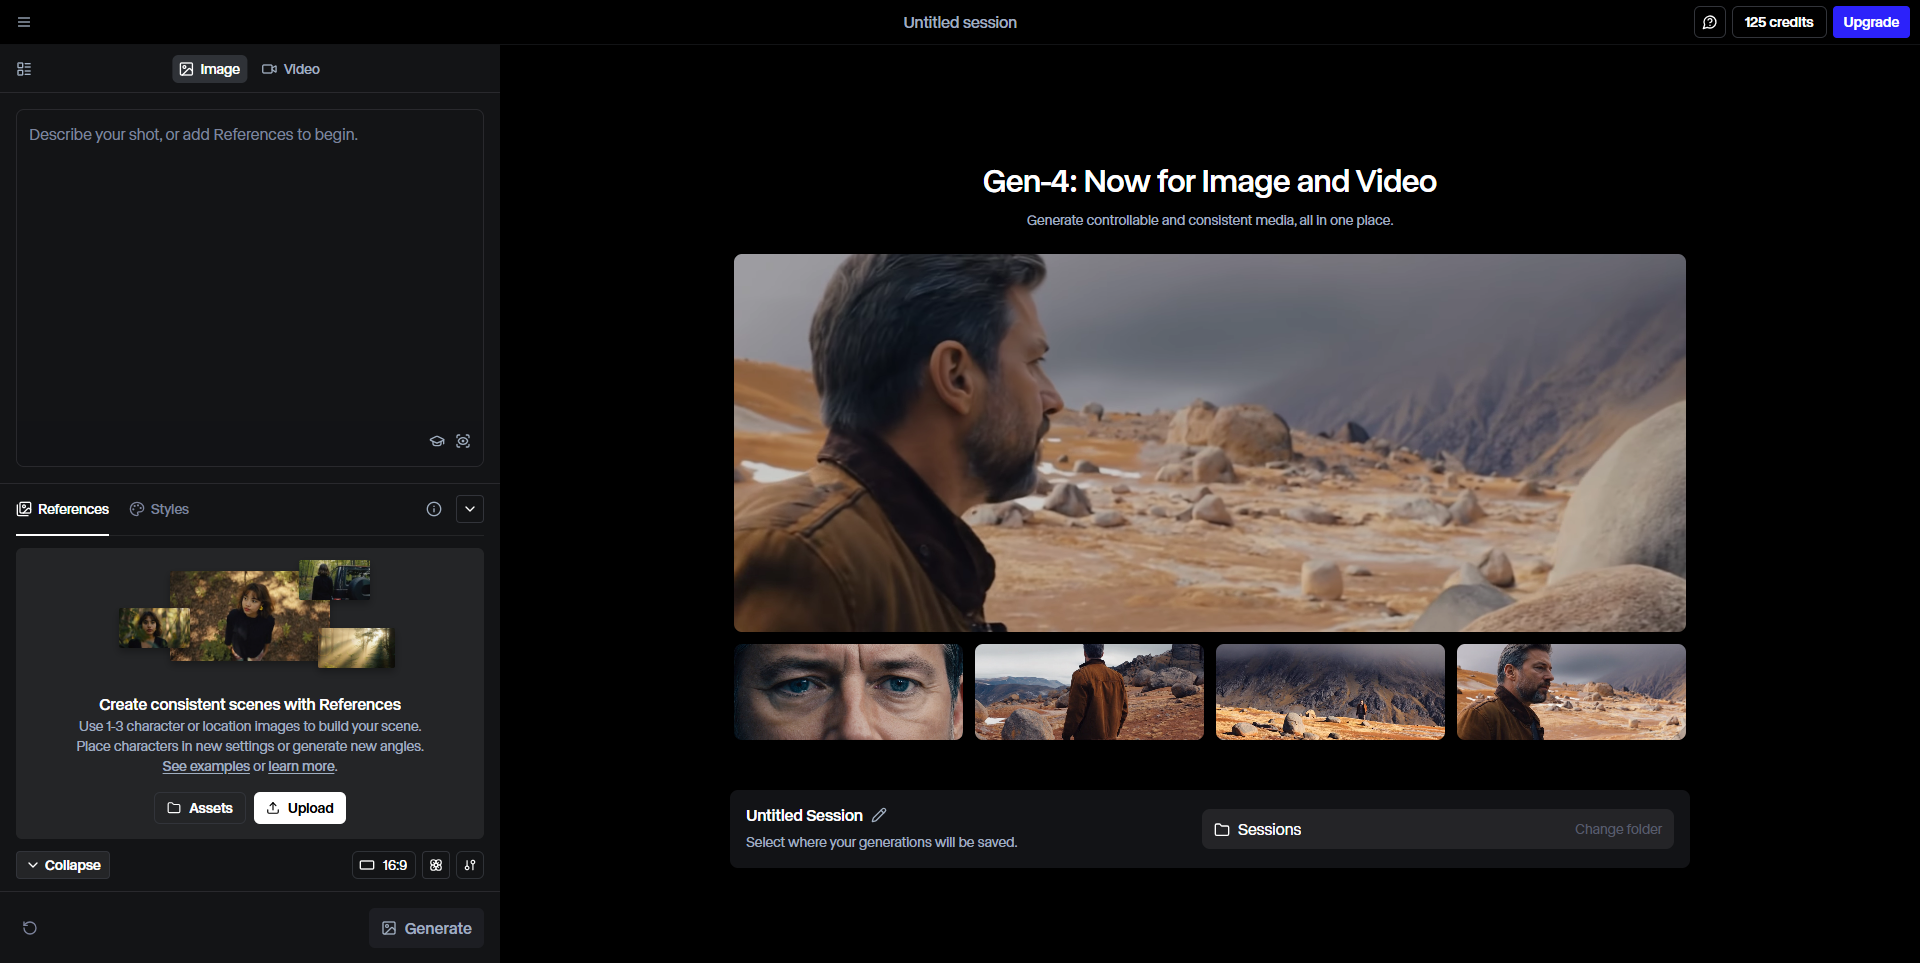
Task: Click the reset arrow icon near Generate
Action: click(x=30, y=928)
